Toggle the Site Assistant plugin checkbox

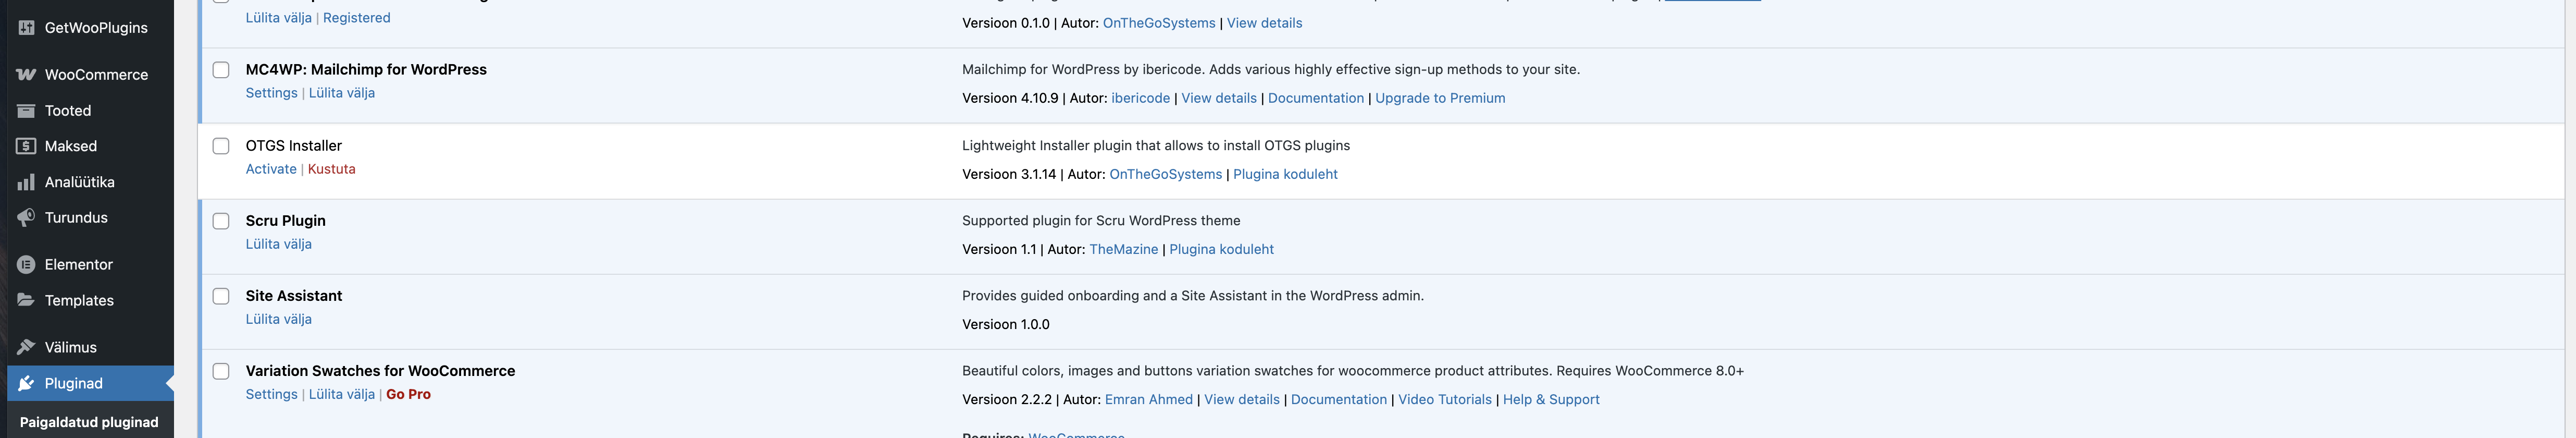tap(221, 296)
